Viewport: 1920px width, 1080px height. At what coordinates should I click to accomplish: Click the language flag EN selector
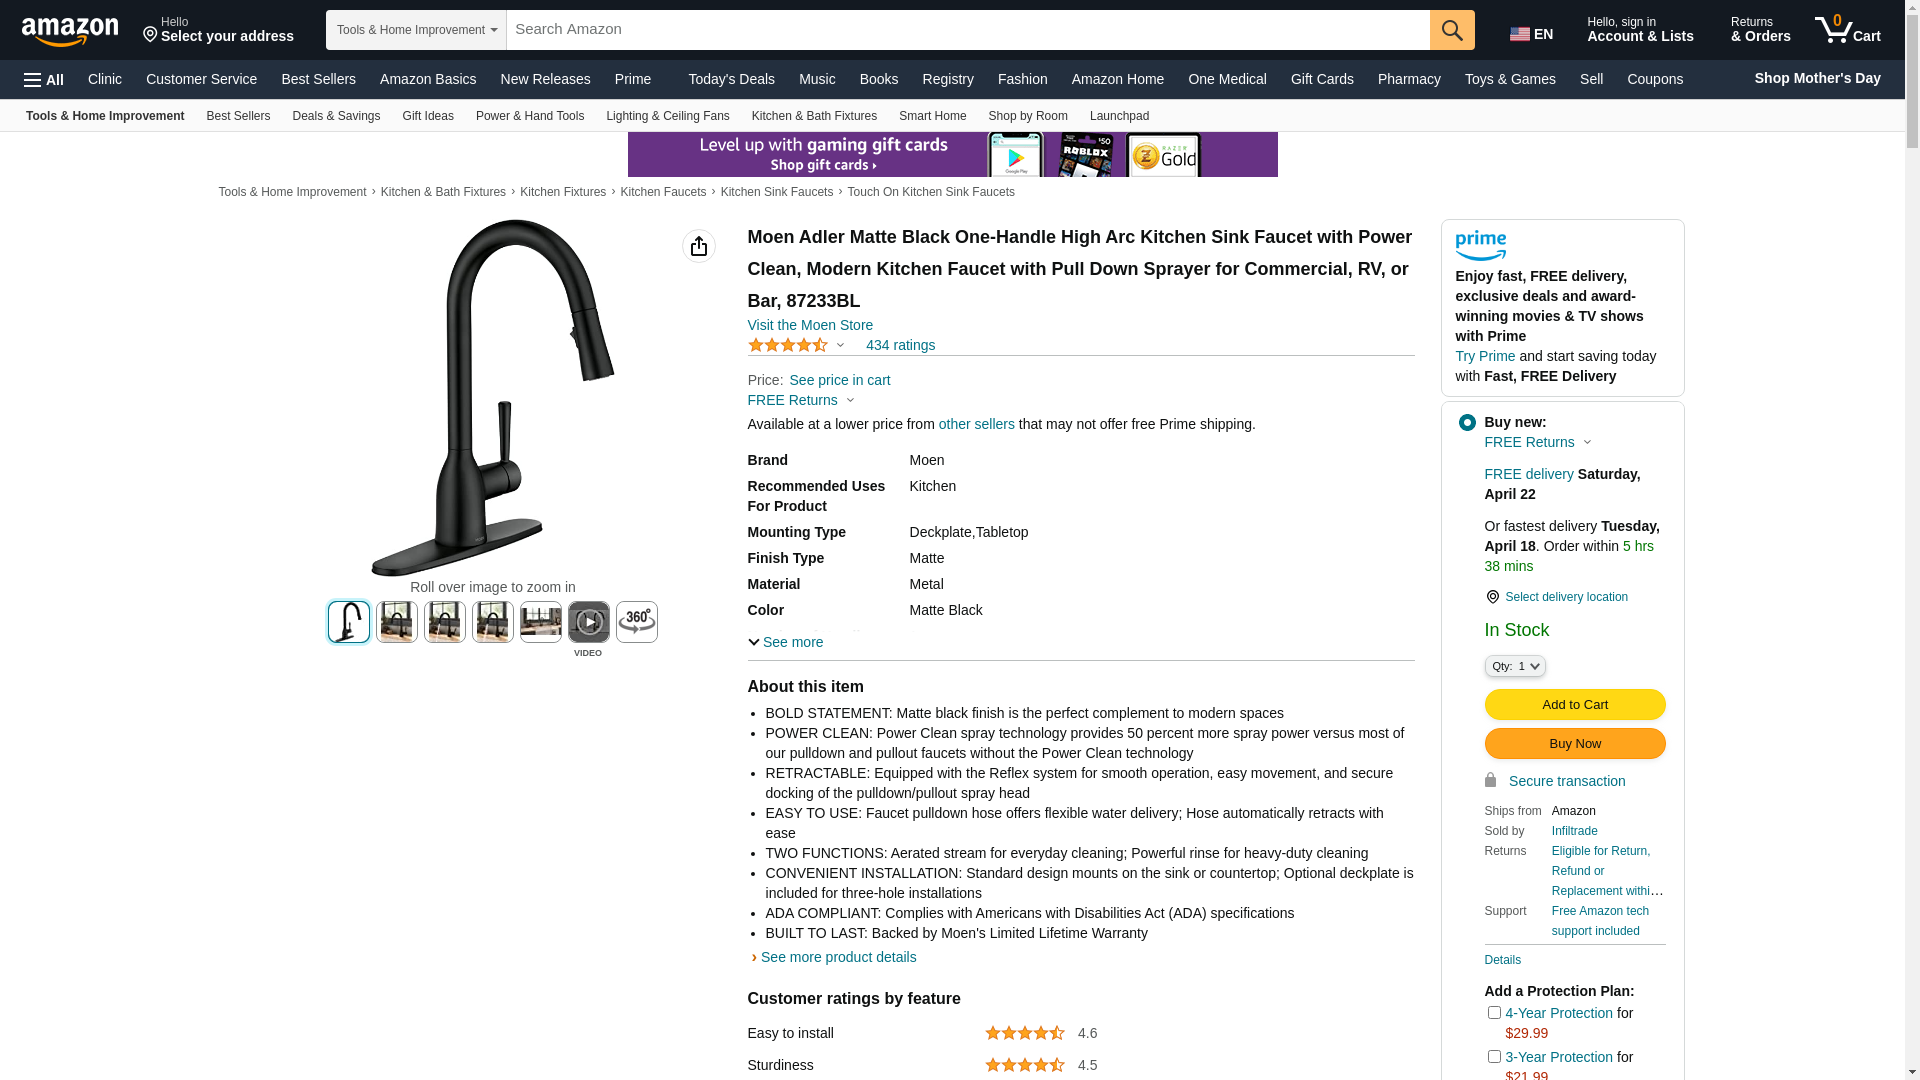click(1532, 34)
